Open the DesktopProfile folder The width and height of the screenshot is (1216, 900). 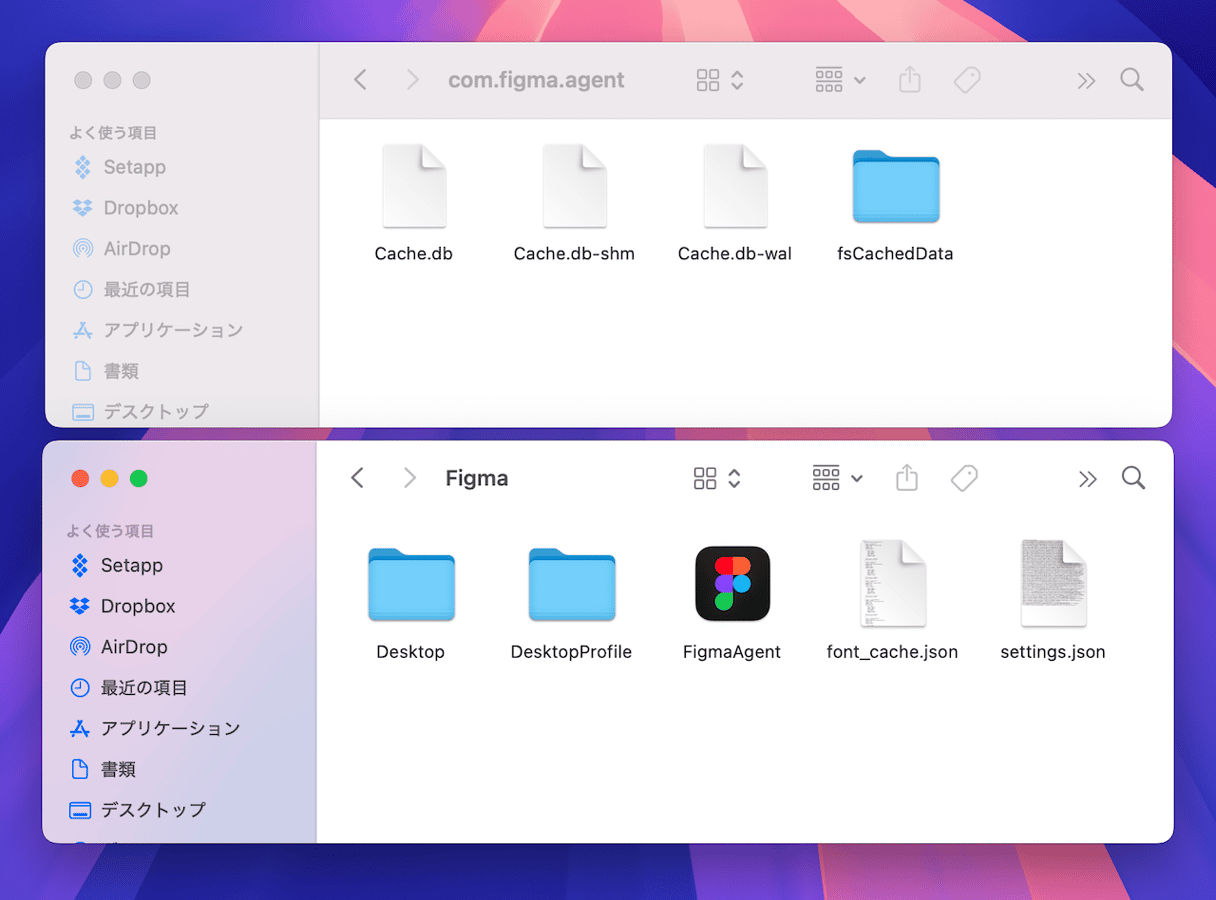pos(571,584)
